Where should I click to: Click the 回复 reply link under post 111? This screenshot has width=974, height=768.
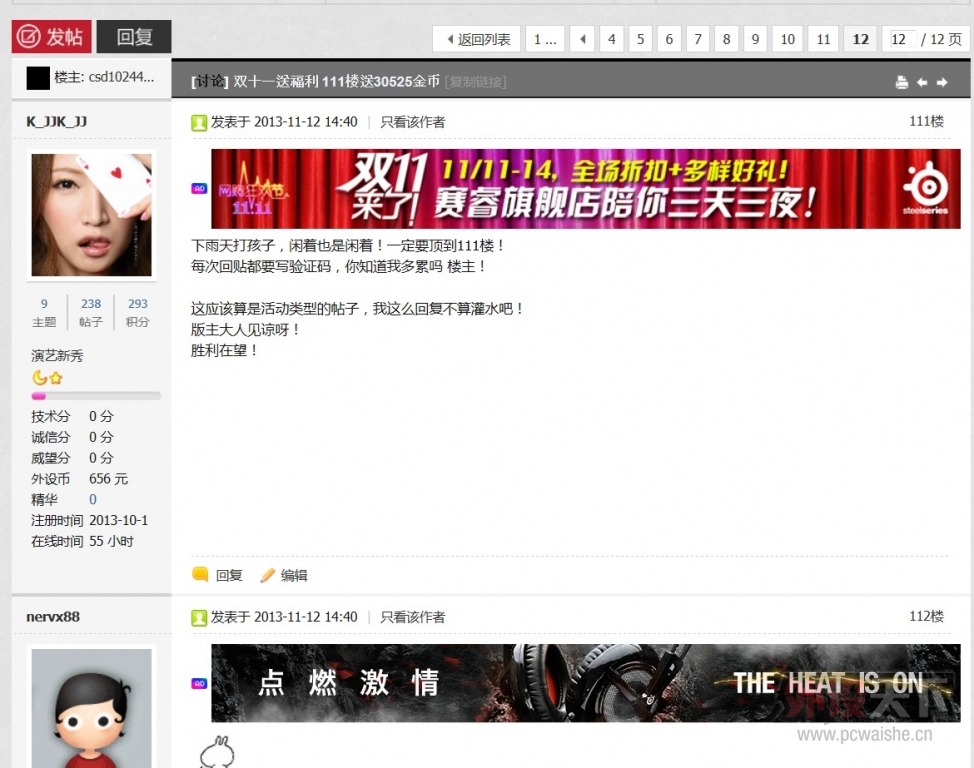229,575
